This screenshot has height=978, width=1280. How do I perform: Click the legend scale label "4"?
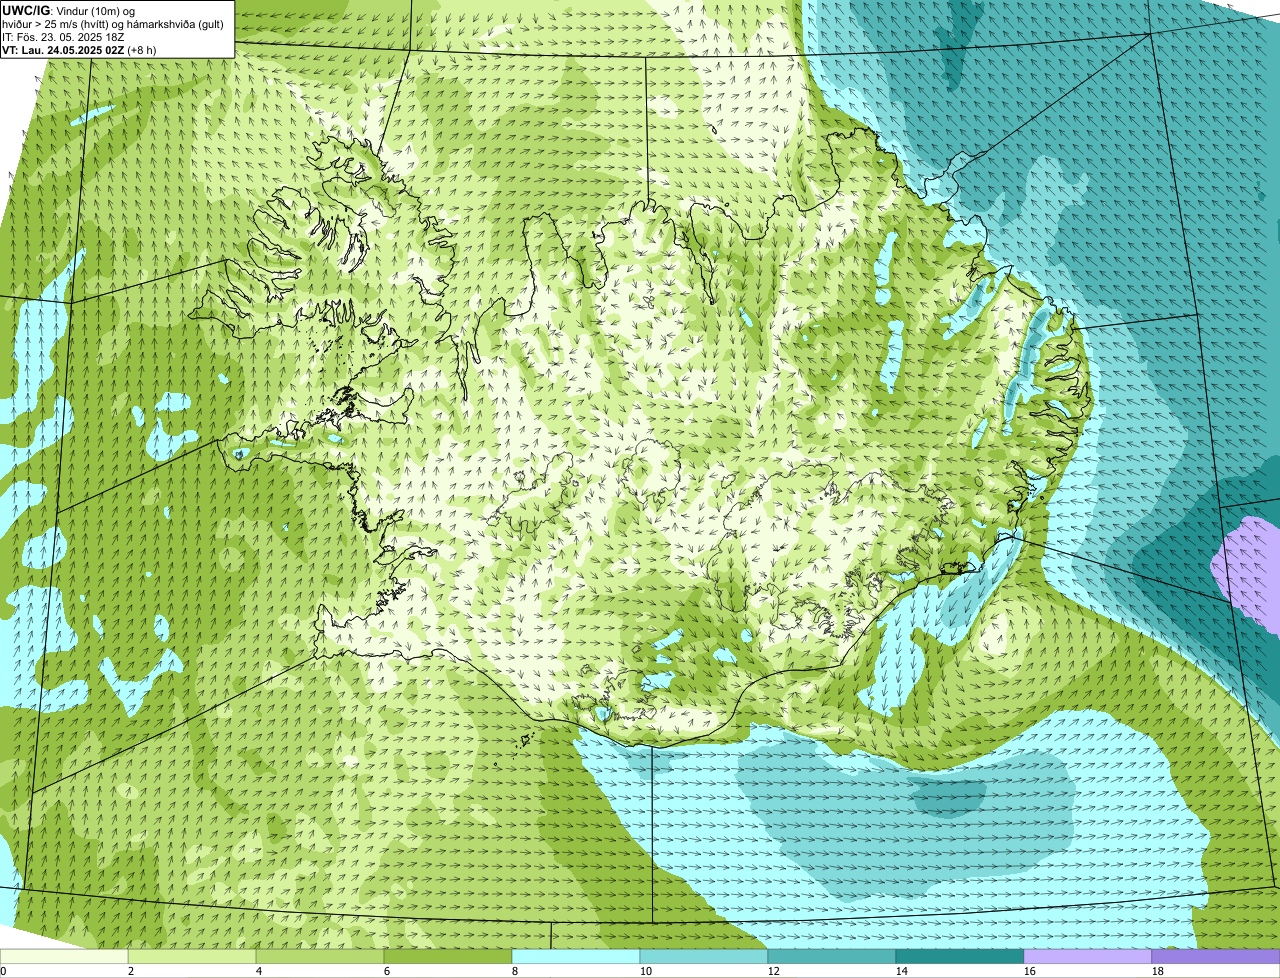click(x=258, y=971)
